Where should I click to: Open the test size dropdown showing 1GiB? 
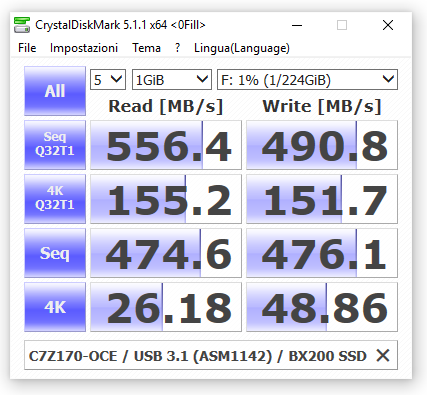(172, 80)
